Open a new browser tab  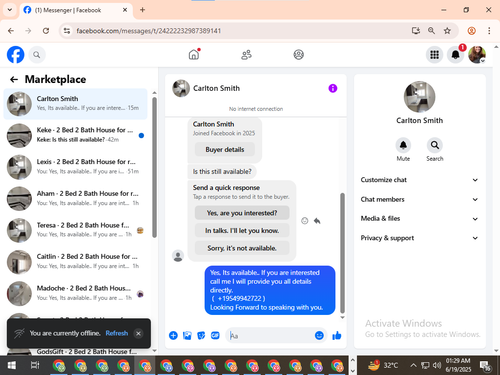click(x=142, y=10)
